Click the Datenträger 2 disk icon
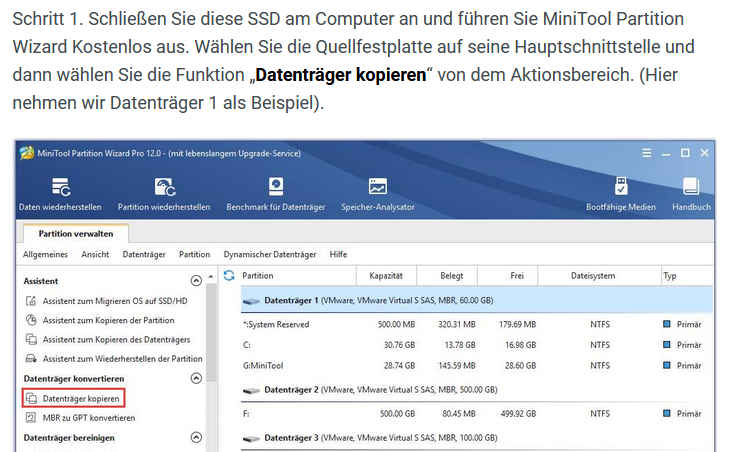 [x=251, y=390]
